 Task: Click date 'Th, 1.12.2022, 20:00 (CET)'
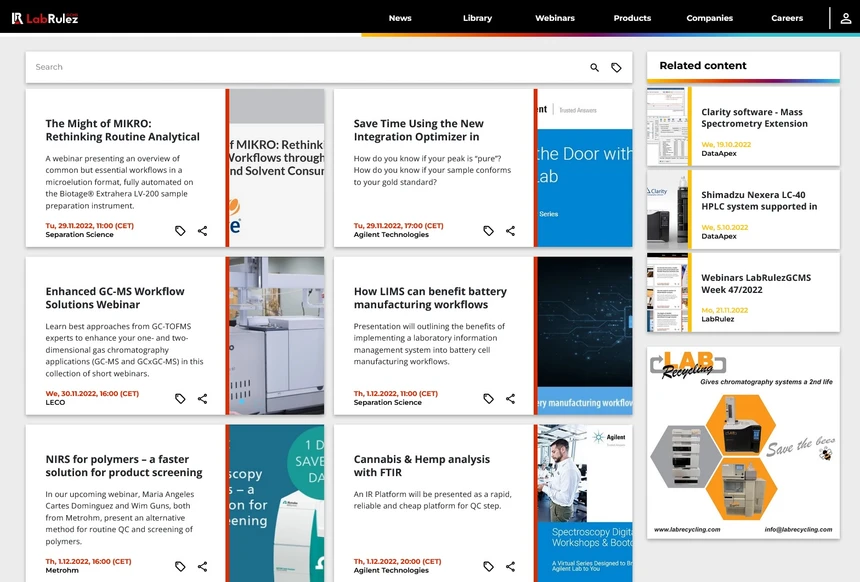(x=397, y=561)
